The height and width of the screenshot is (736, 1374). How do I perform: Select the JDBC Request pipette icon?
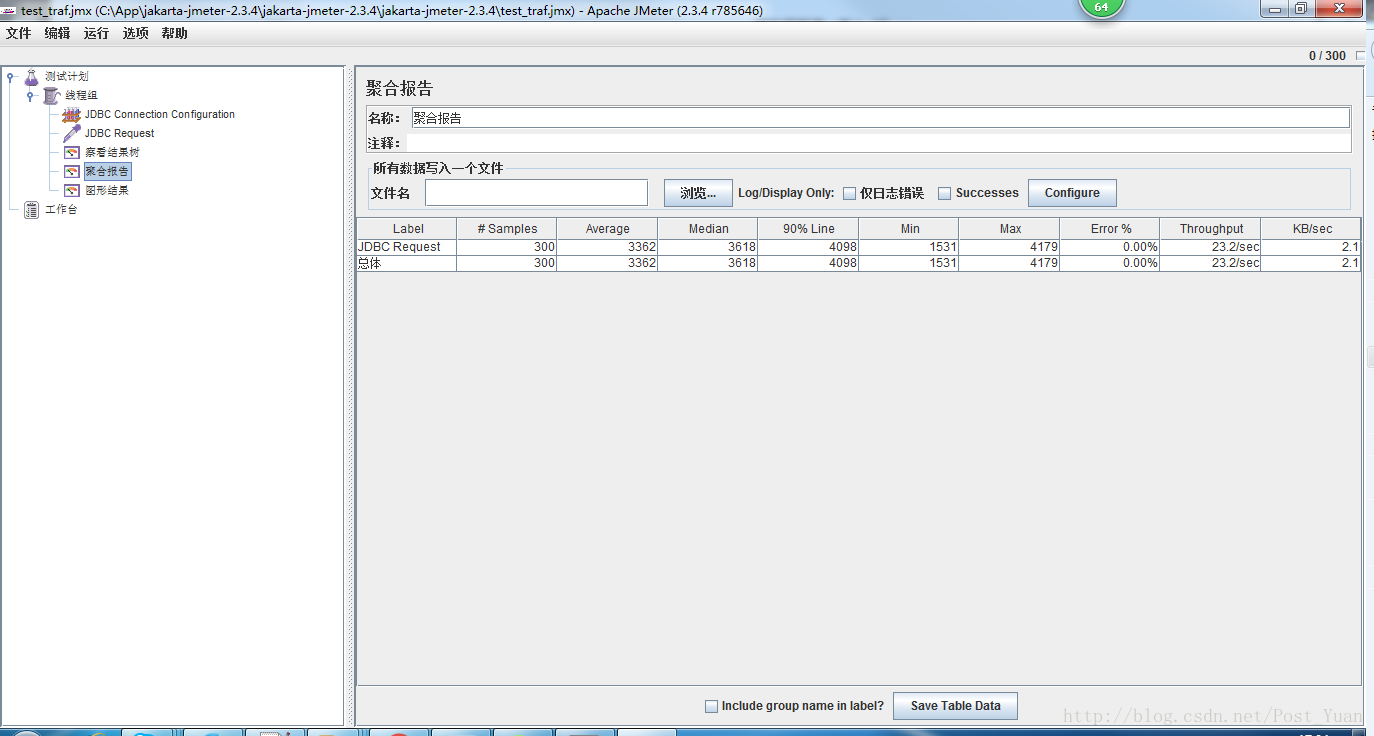click(71, 133)
